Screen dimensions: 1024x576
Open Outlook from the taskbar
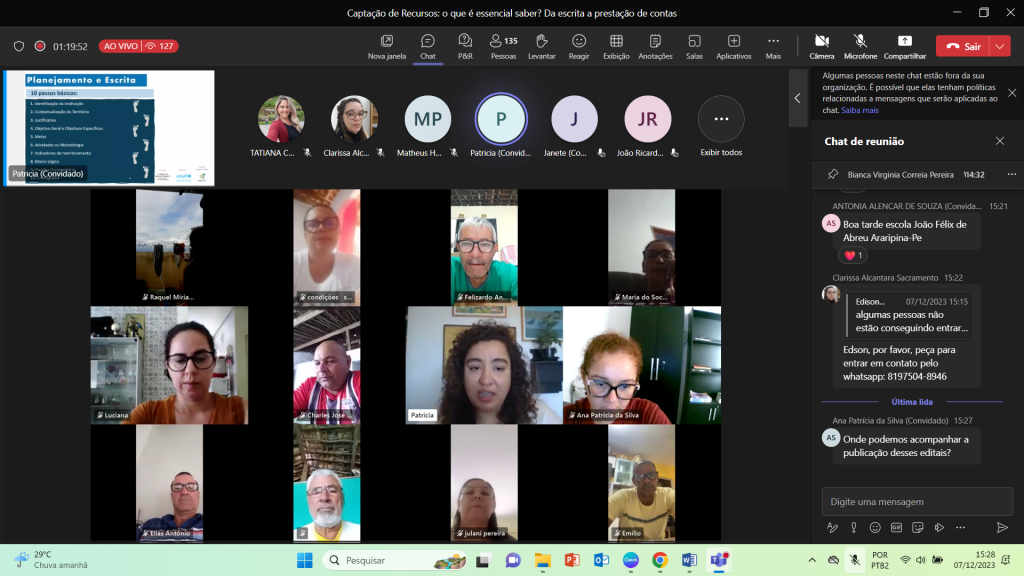point(601,560)
